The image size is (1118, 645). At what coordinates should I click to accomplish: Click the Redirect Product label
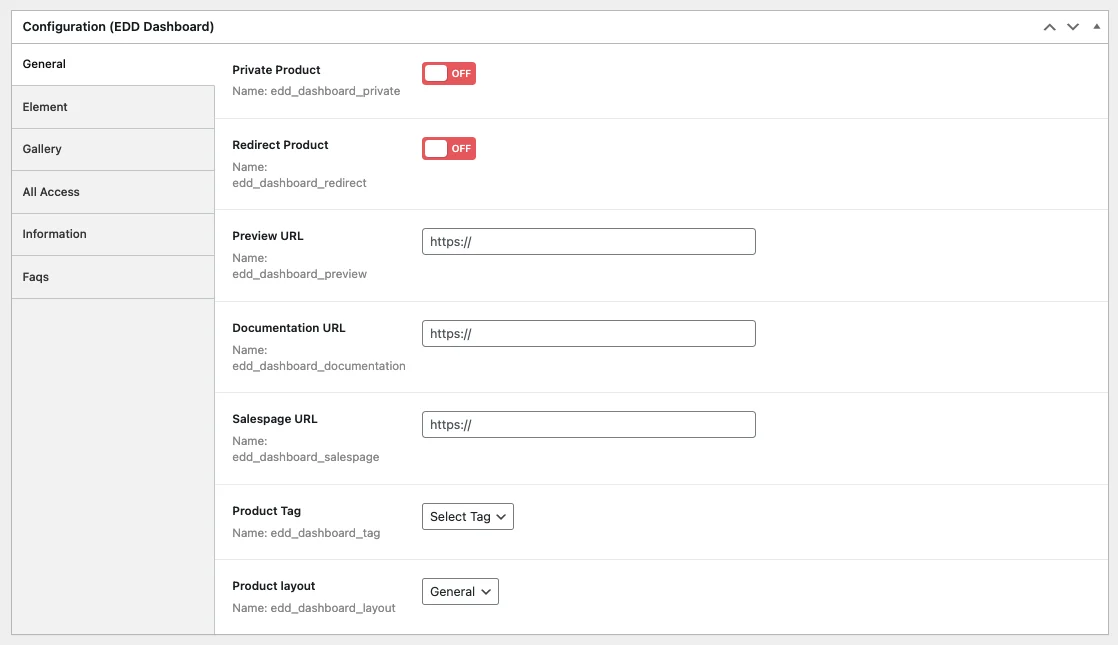pyautogui.click(x=280, y=145)
